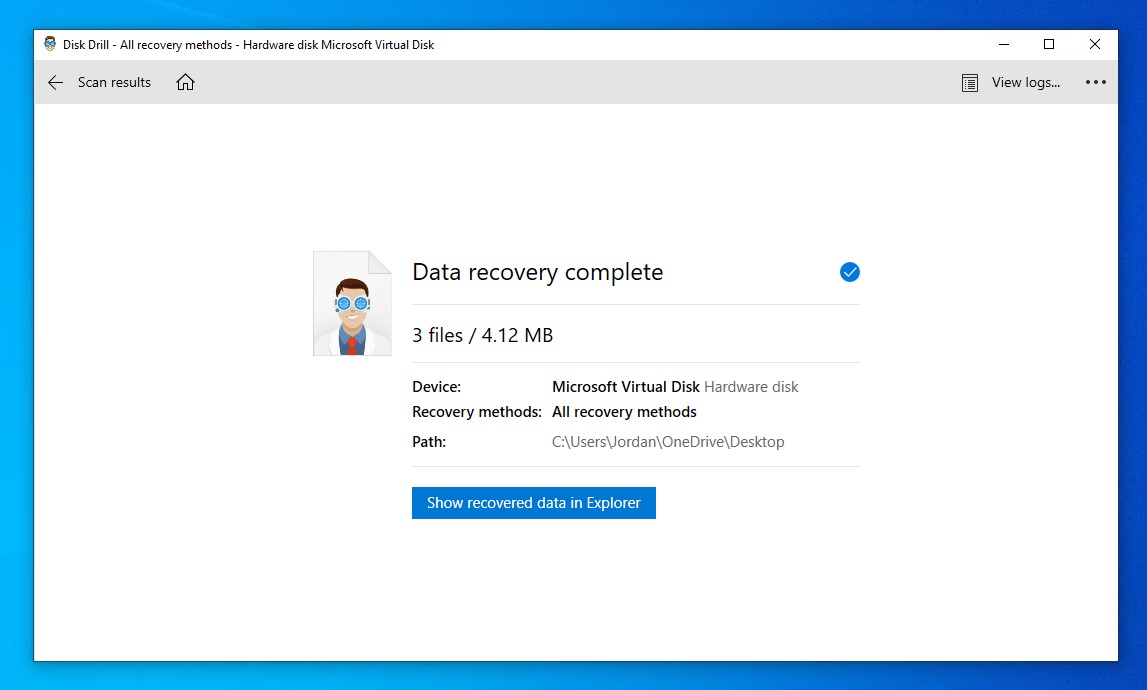
Task: Close the Disk Drill window
Action: click(x=1094, y=45)
